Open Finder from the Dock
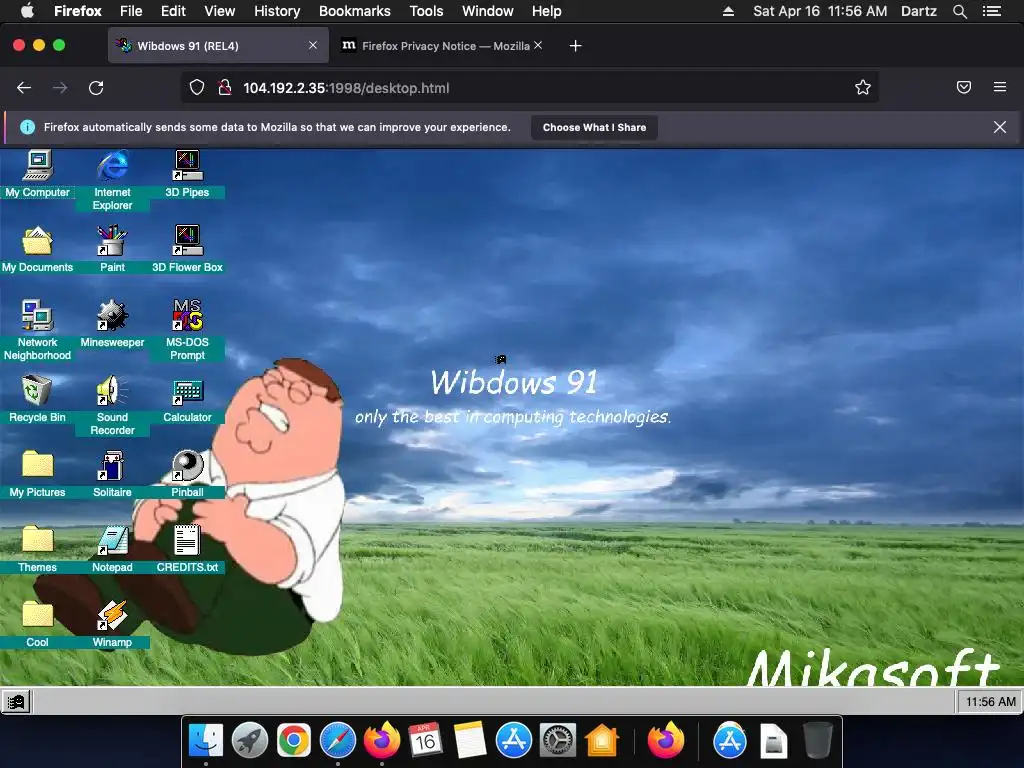The image size is (1024, 768). point(206,741)
